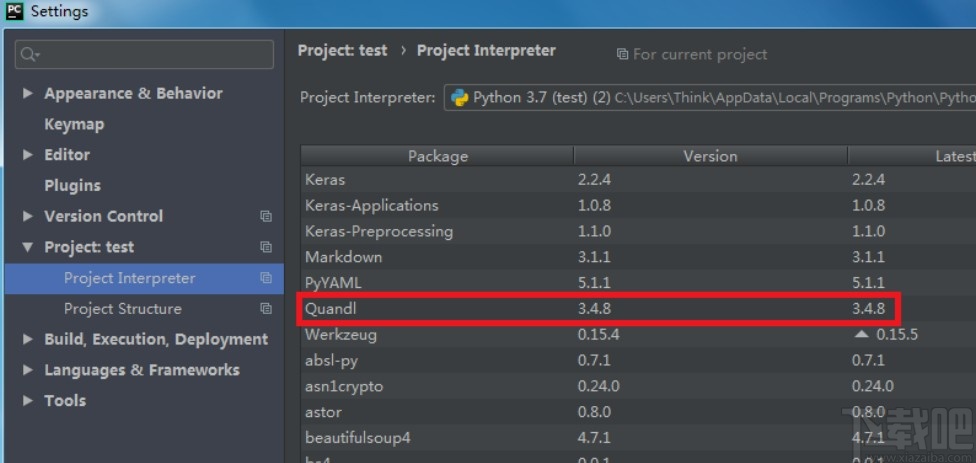Click the PyCharm logo in the title bar
976x463 pixels.
coord(14,12)
